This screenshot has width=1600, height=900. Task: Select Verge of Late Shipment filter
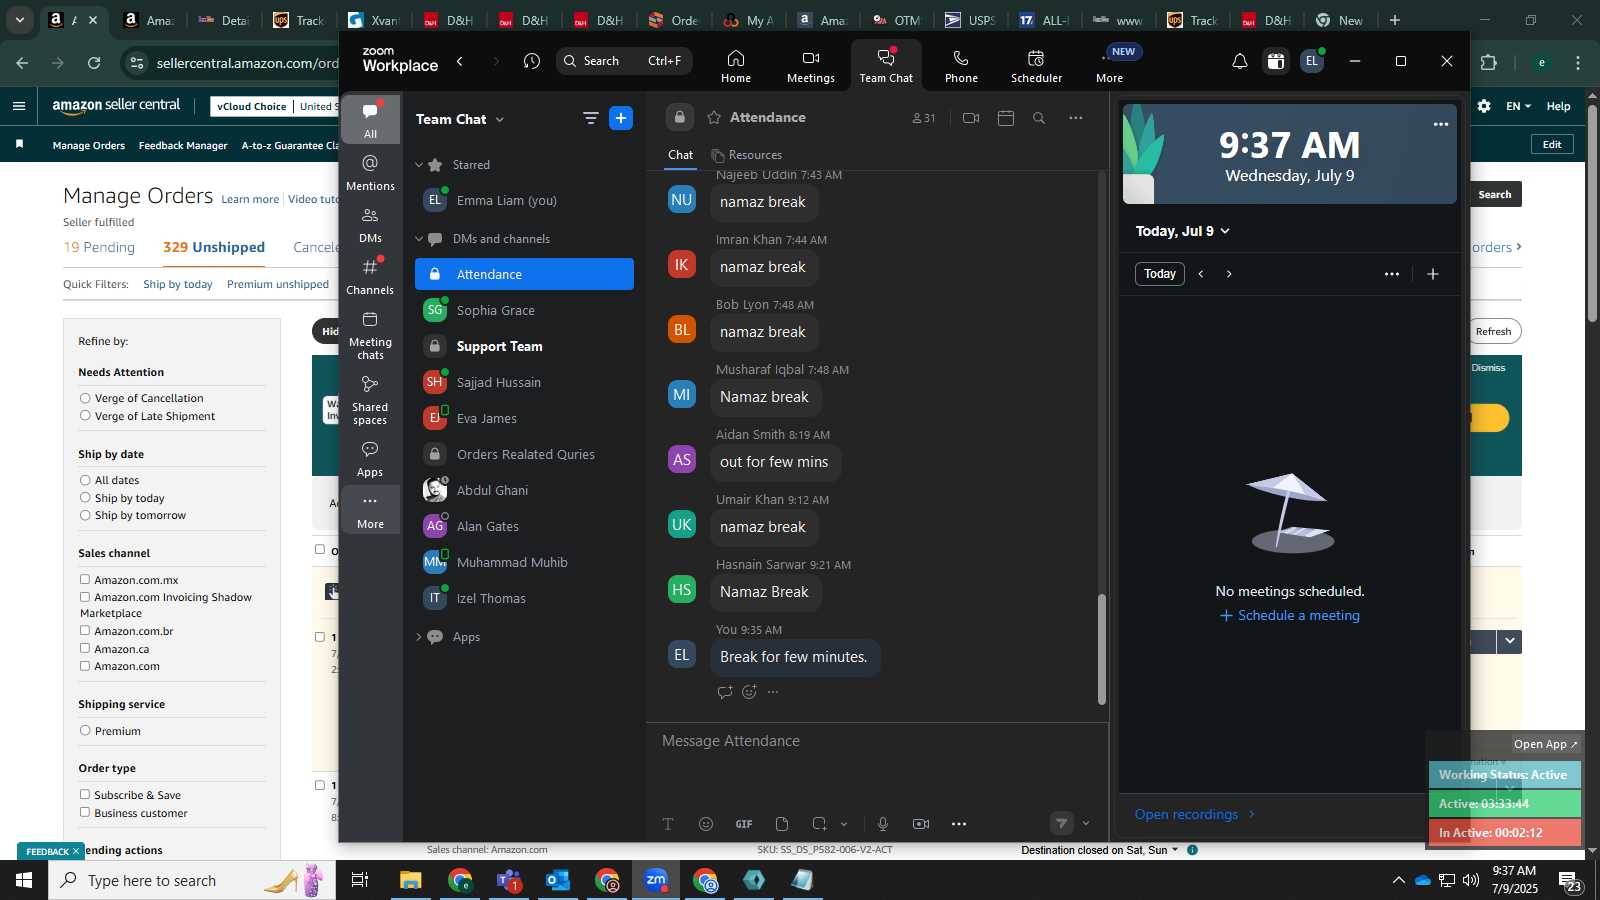(x=85, y=416)
